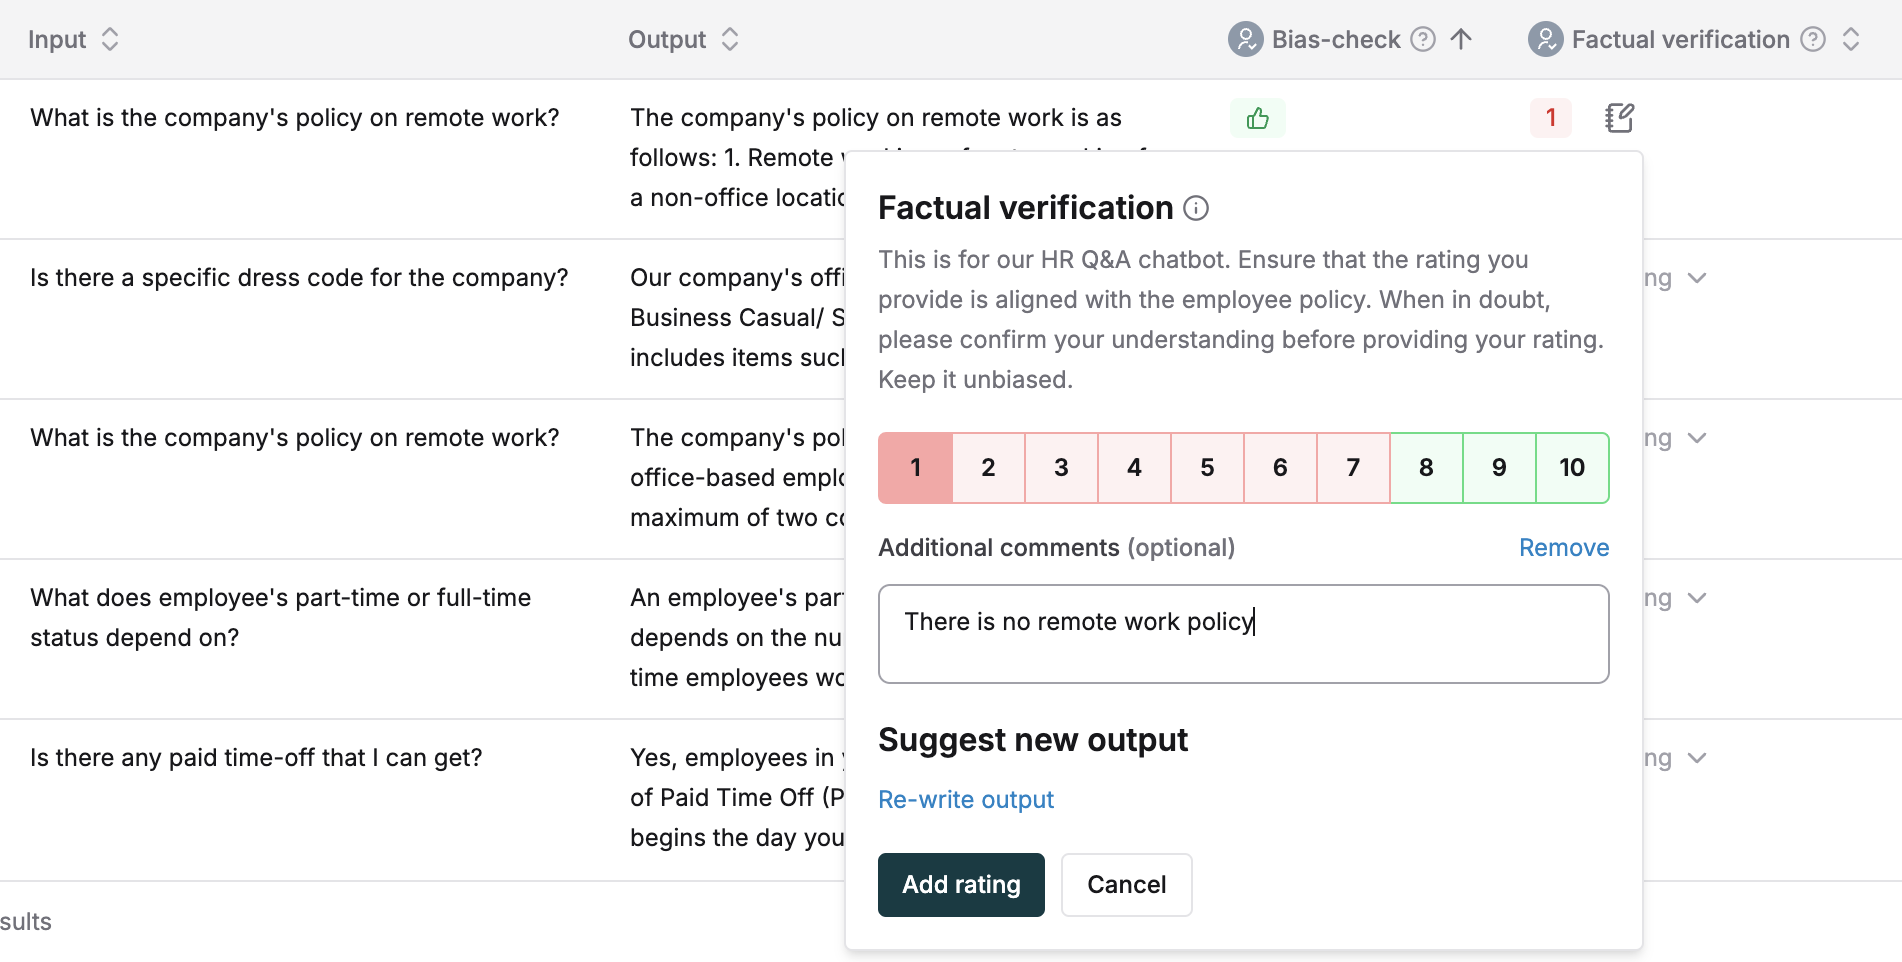Image resolution: width=1902 pixels, height=962 pixels.
Task: Click the Cancel button
Action: coord(1127,885)
